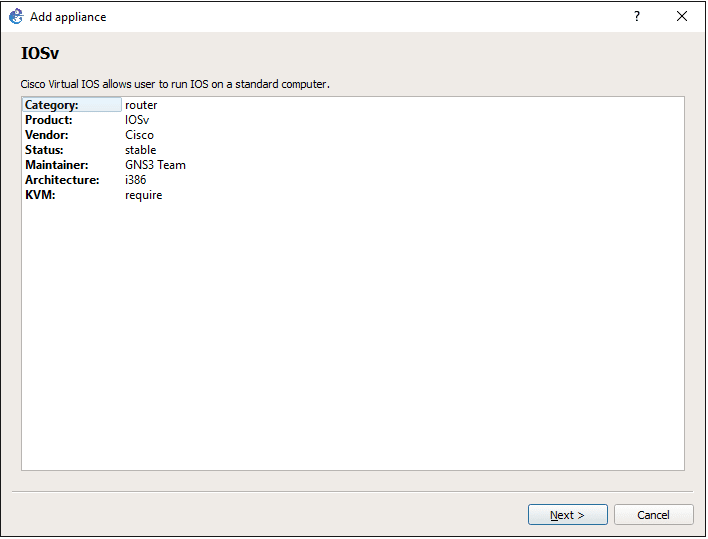Click the GNS3 app icon in title bar
Screen dimensions: 708x539
(x=16, y=16)
